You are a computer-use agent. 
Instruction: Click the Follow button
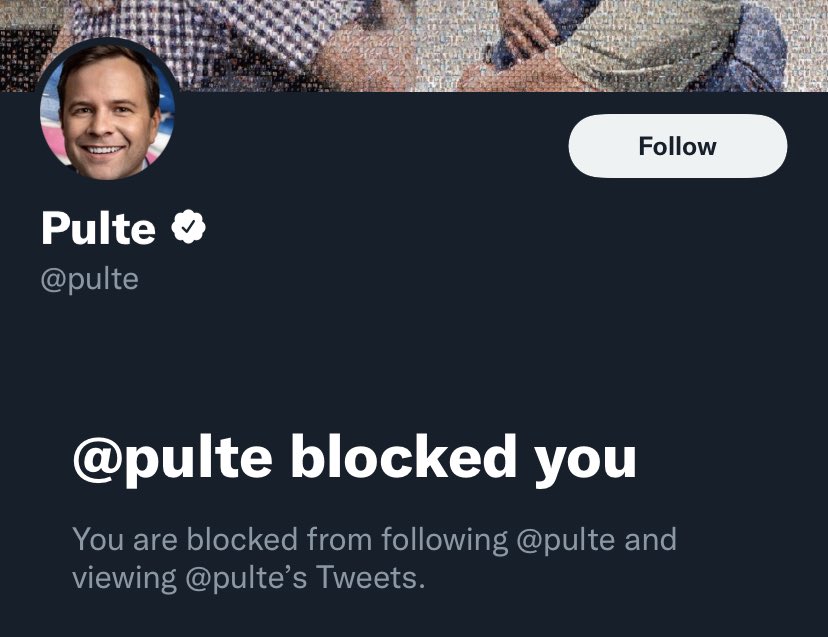[677, 146]
